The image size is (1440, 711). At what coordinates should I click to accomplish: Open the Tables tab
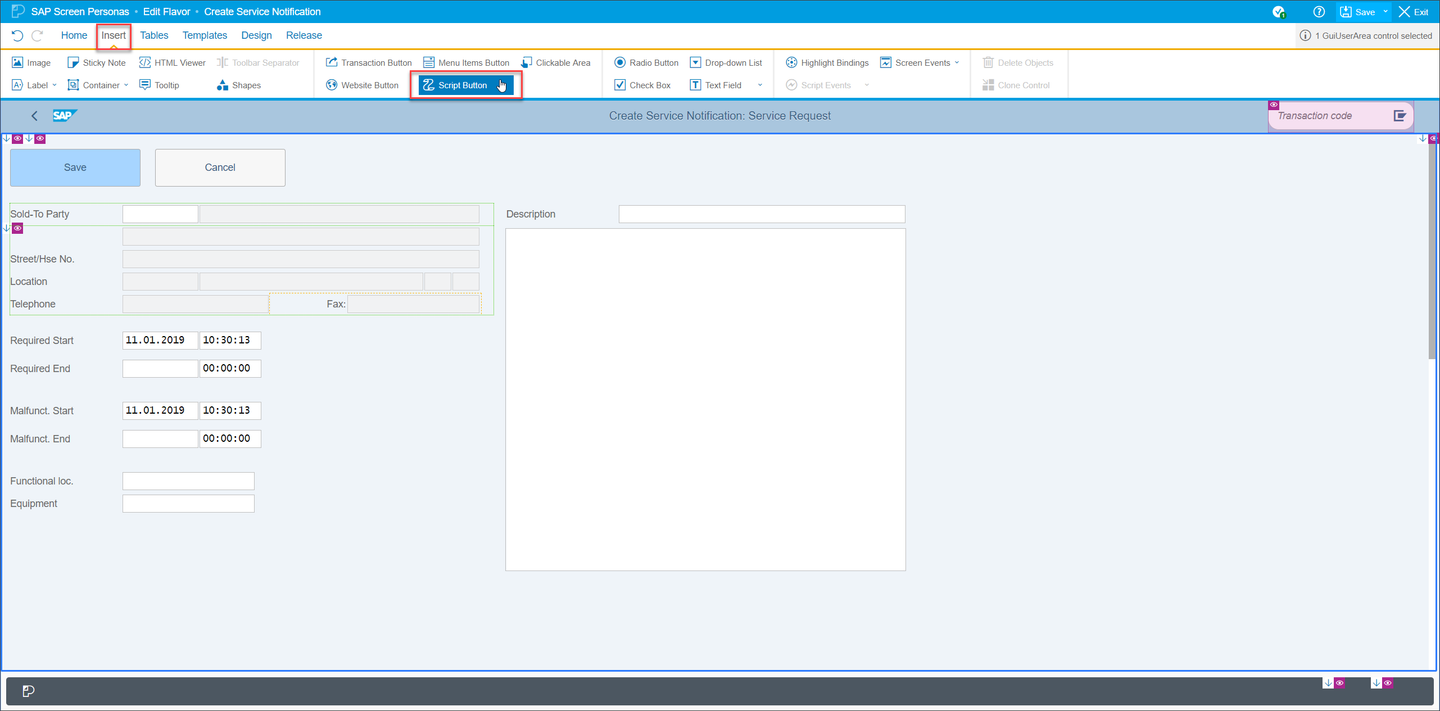[x=154, y=35]
